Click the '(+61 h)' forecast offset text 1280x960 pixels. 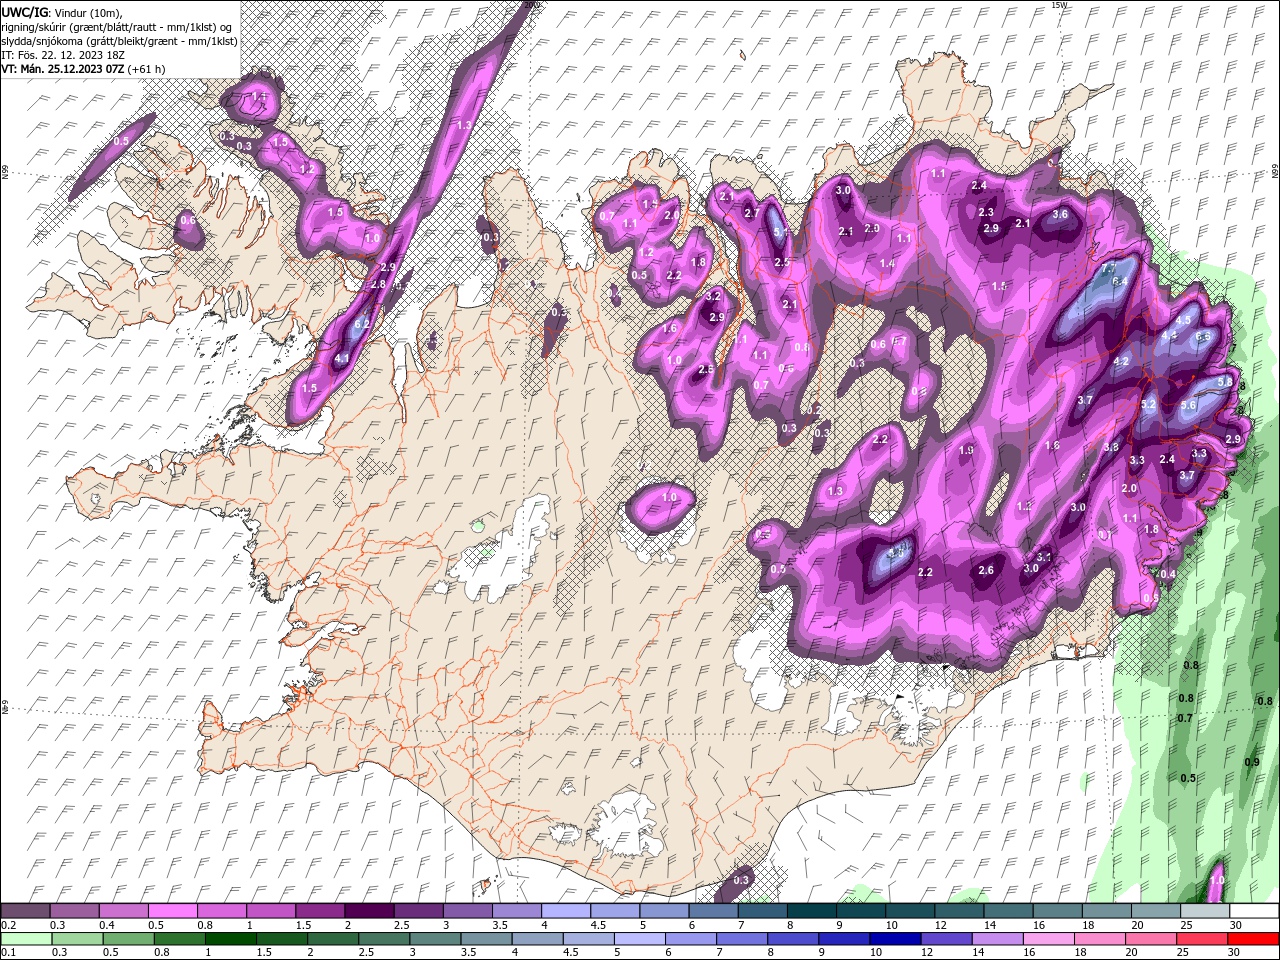tap(146, 69)
